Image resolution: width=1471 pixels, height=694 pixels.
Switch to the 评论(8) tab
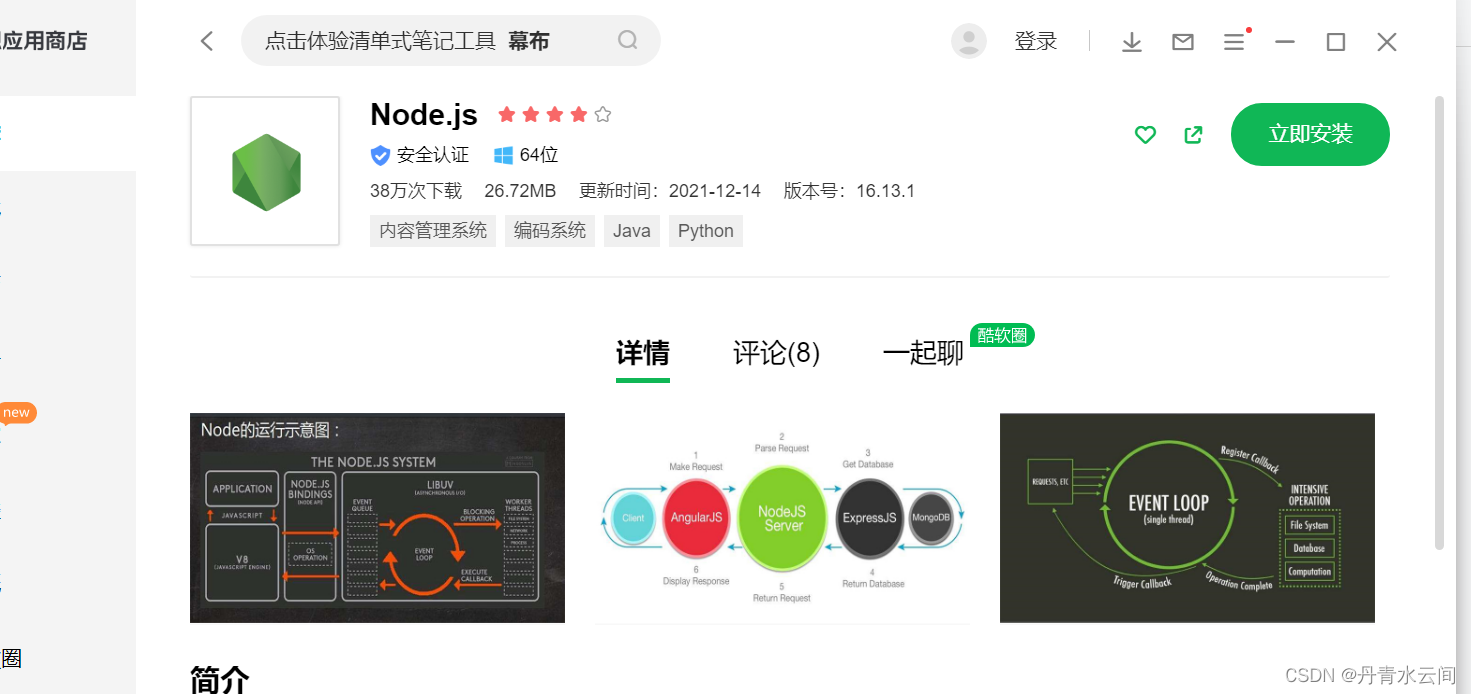(x=777, y=353)
